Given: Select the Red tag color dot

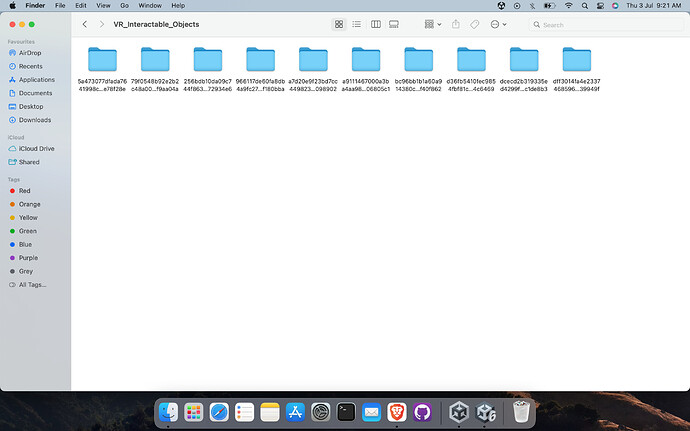Looking at the screenshot, I should [x=12, y=191].
